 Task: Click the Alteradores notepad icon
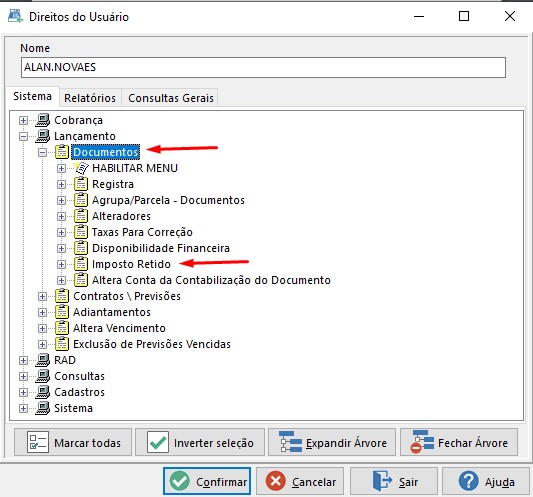[x=81, y=216]
